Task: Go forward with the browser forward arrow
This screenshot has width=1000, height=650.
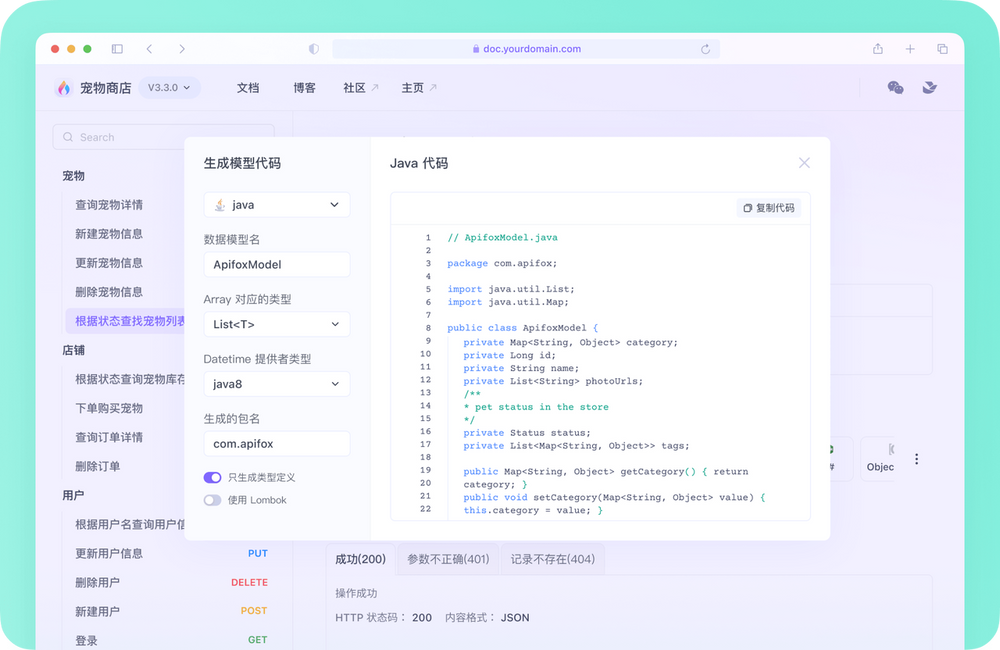Action: [182, 49]
